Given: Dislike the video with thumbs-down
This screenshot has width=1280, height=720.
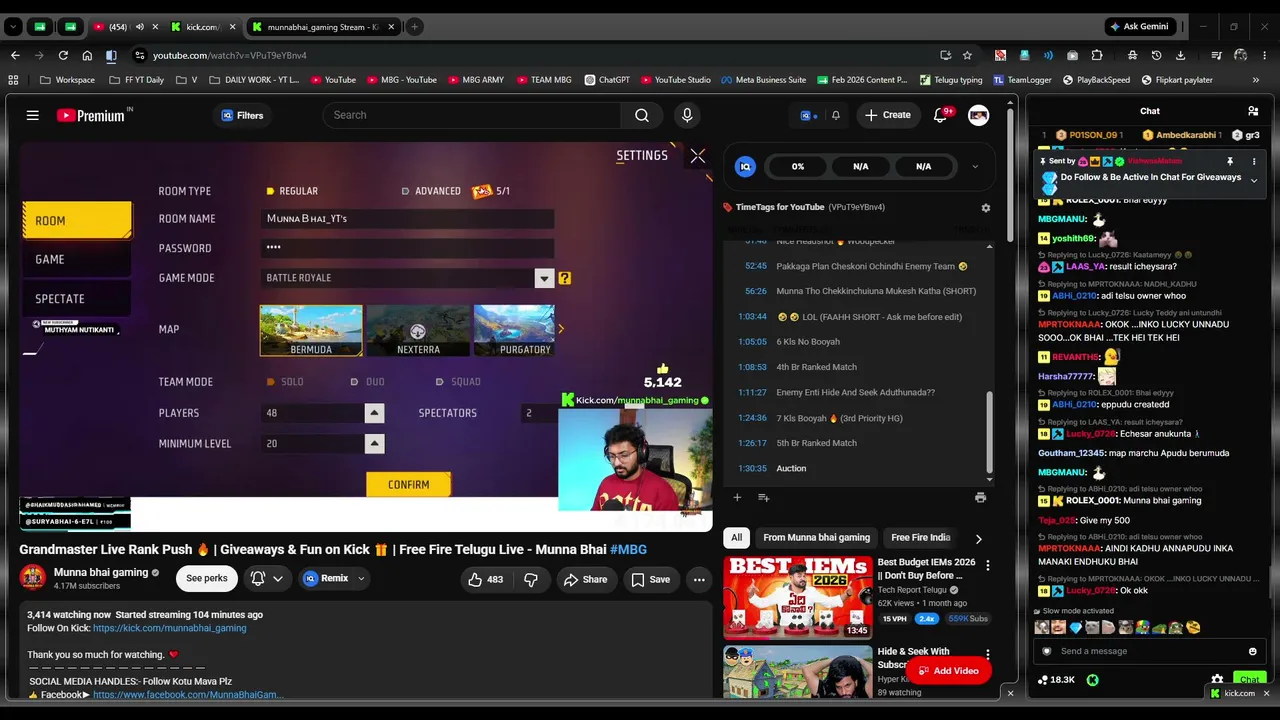Looking at the screenshot, I should [x=531, y=579].
